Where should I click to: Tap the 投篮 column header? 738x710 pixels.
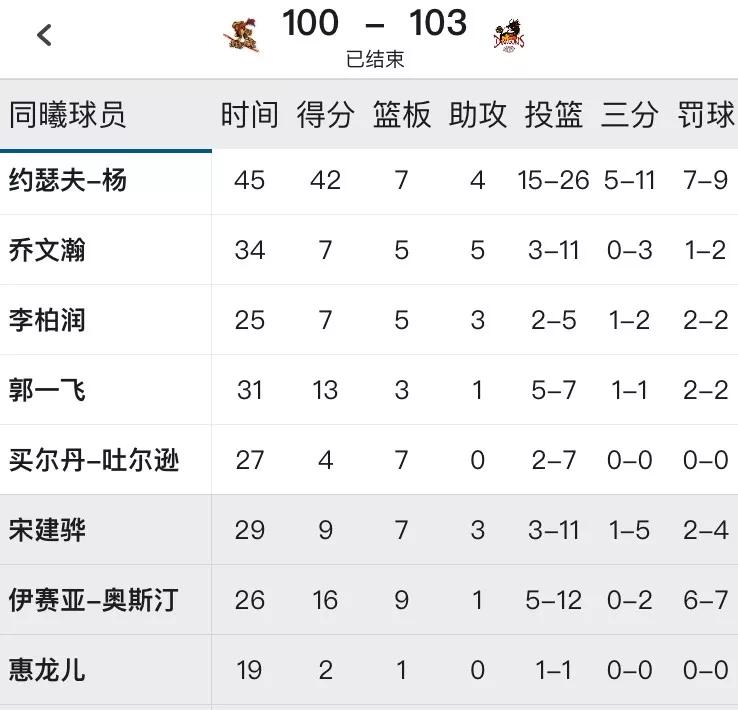[554, 114]
